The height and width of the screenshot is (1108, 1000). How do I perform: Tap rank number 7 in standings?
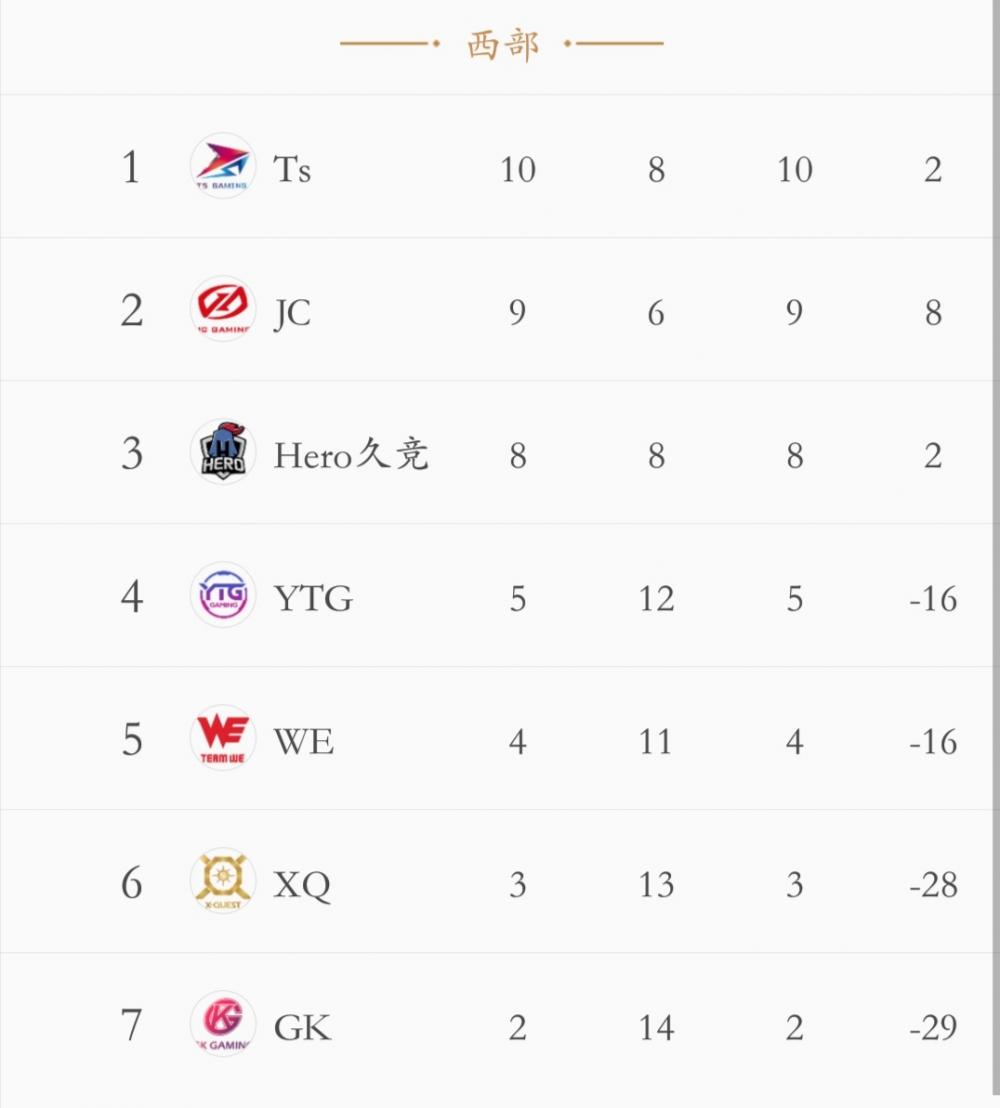[x=131, y=1026]
